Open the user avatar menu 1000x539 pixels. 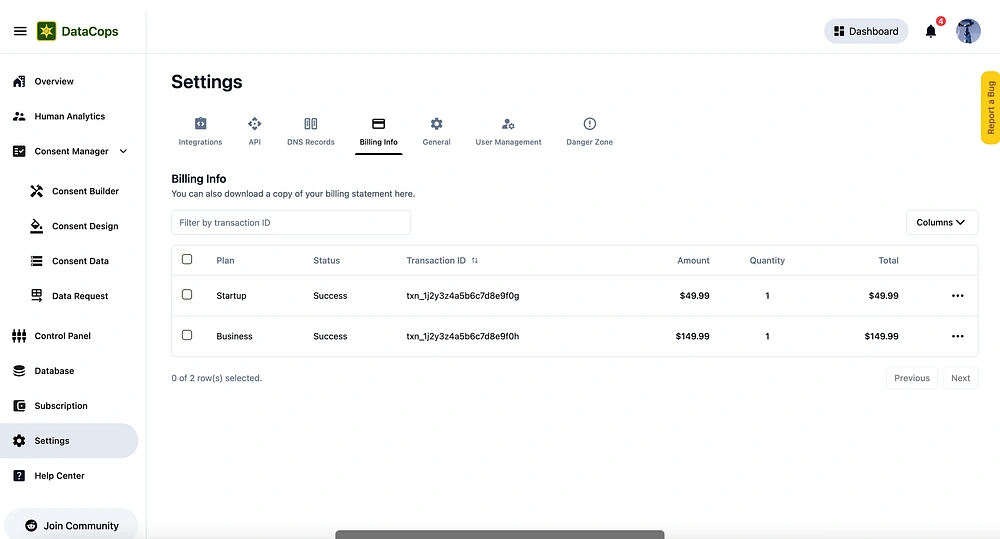click(967, 31)
